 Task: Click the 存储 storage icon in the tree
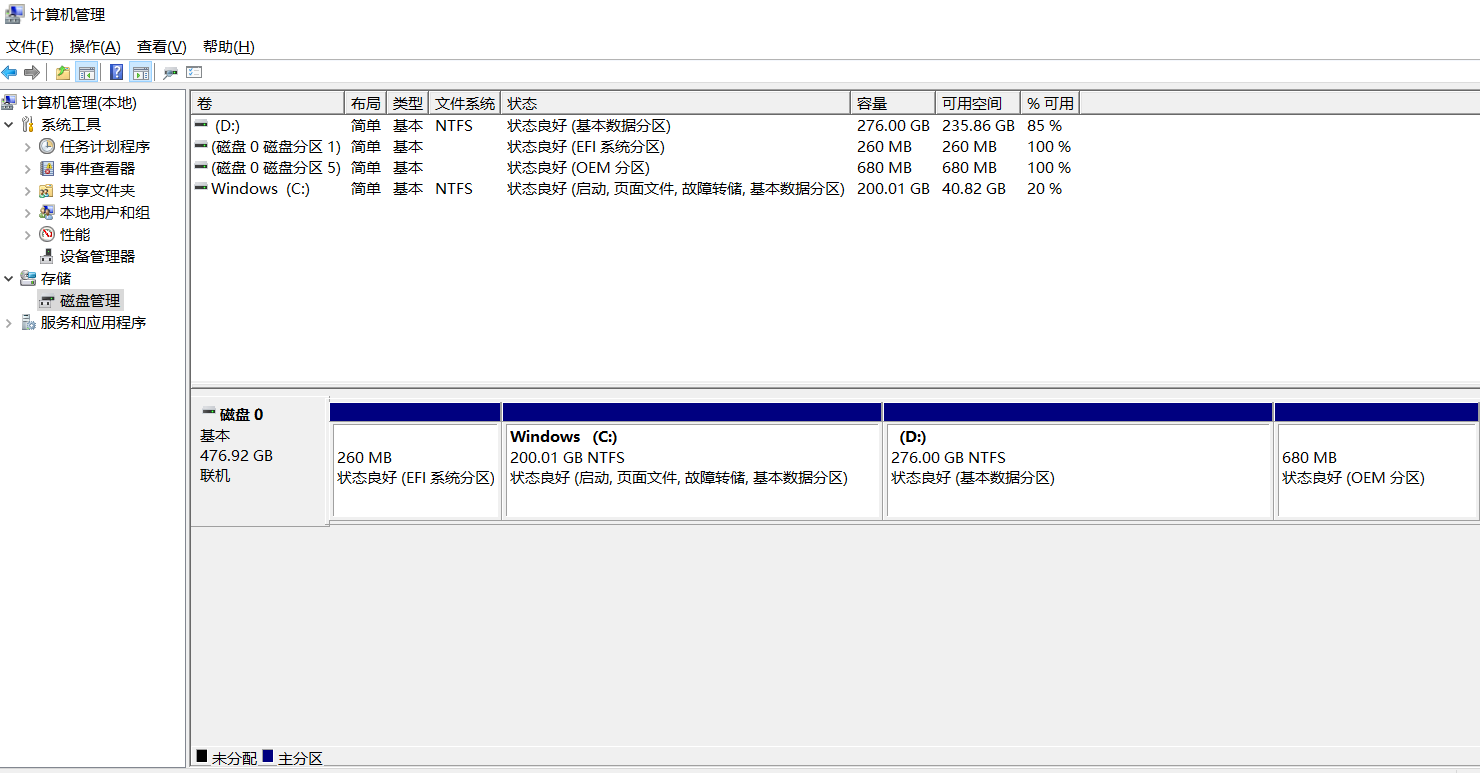28,278
